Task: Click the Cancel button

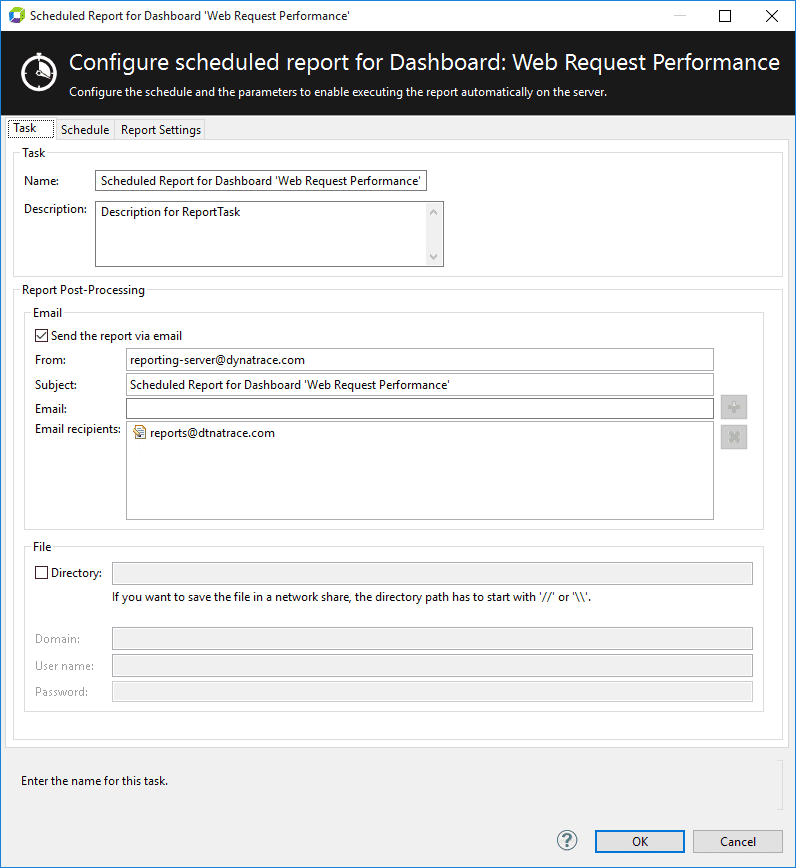Action: coord(737,841)
